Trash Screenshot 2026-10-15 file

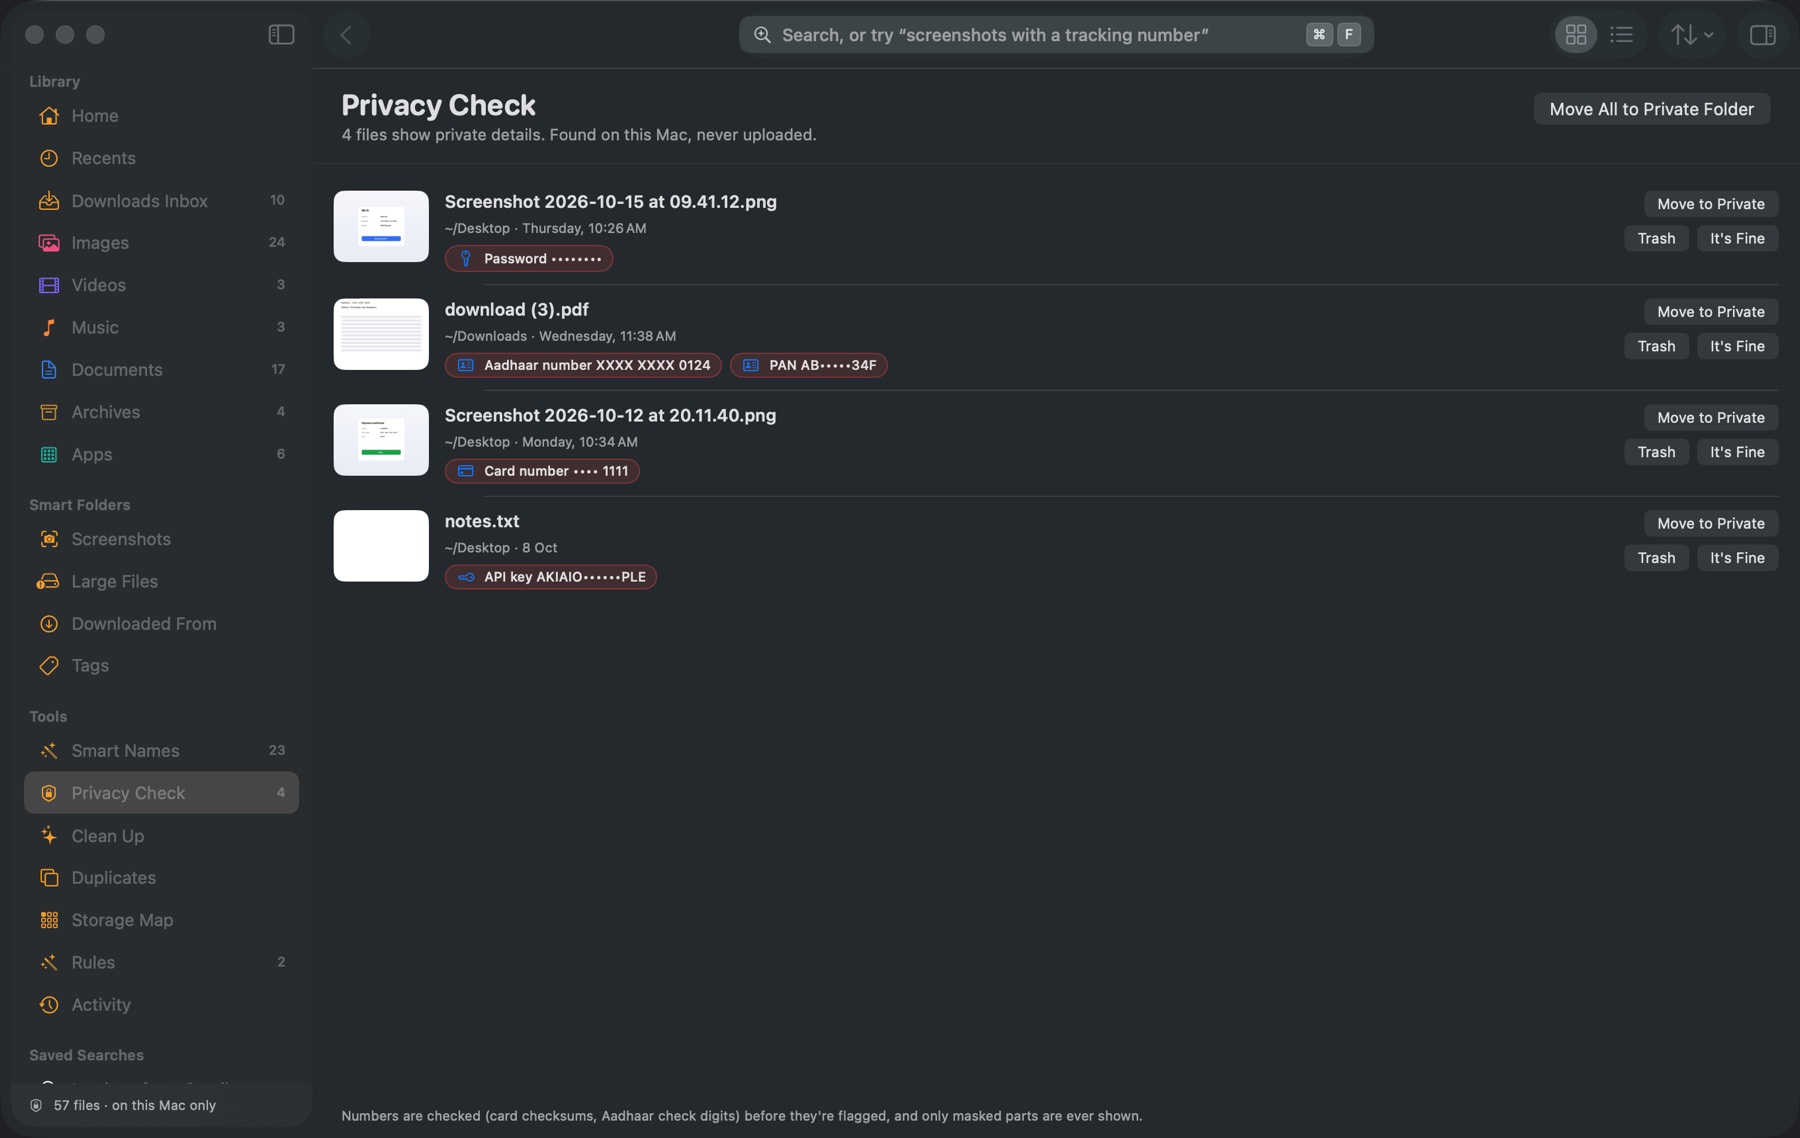click(x=1656, y=238)
